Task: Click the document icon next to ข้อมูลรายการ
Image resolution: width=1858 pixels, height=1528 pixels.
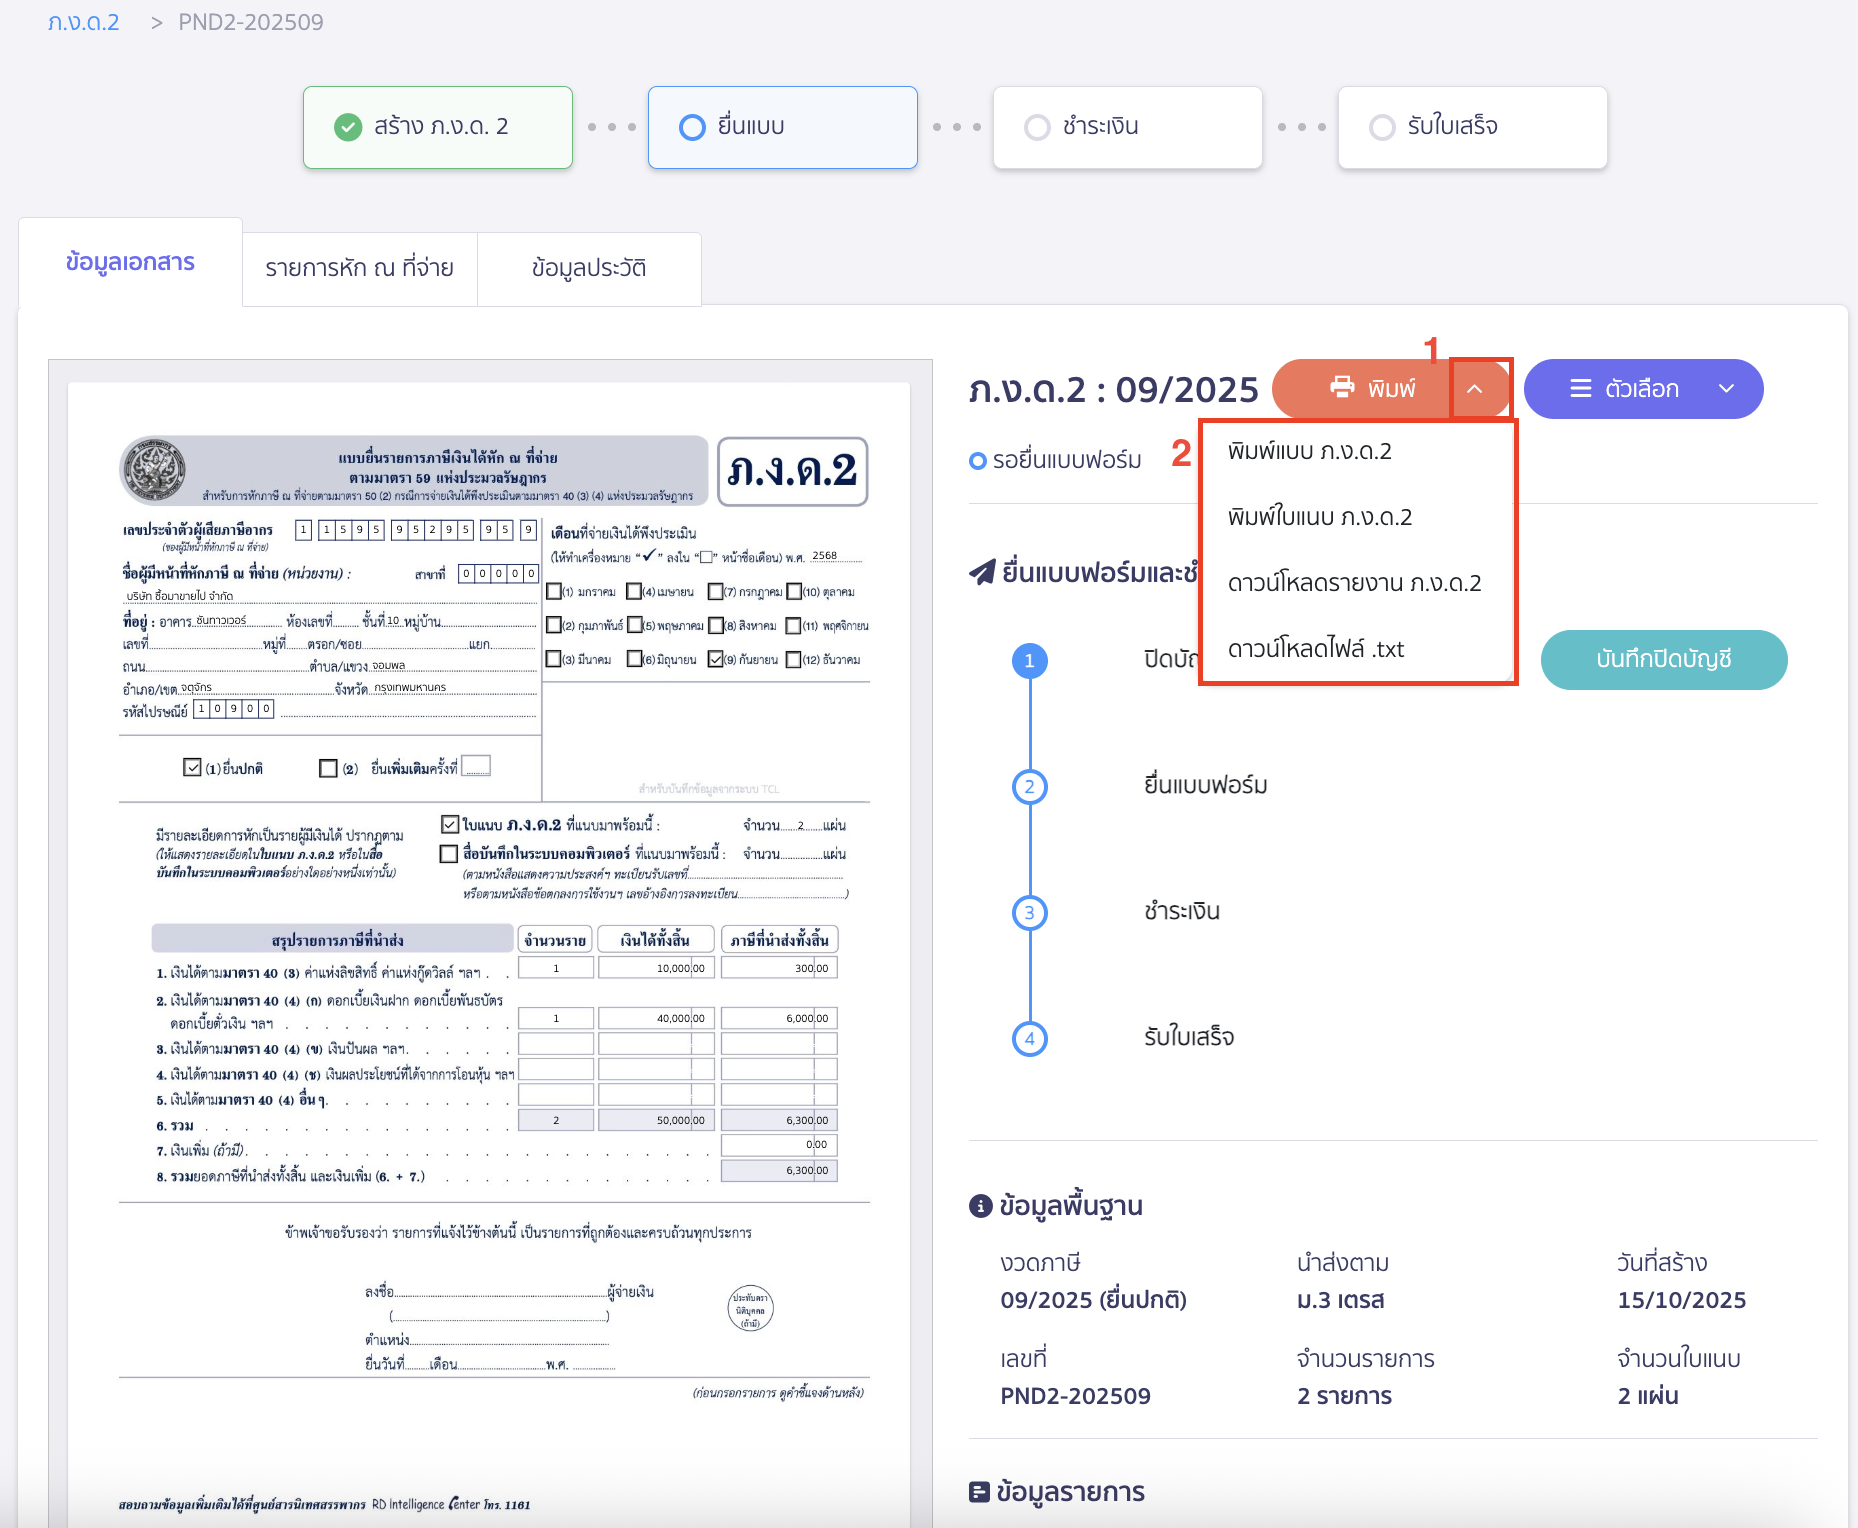Action: coord(980,1492)
